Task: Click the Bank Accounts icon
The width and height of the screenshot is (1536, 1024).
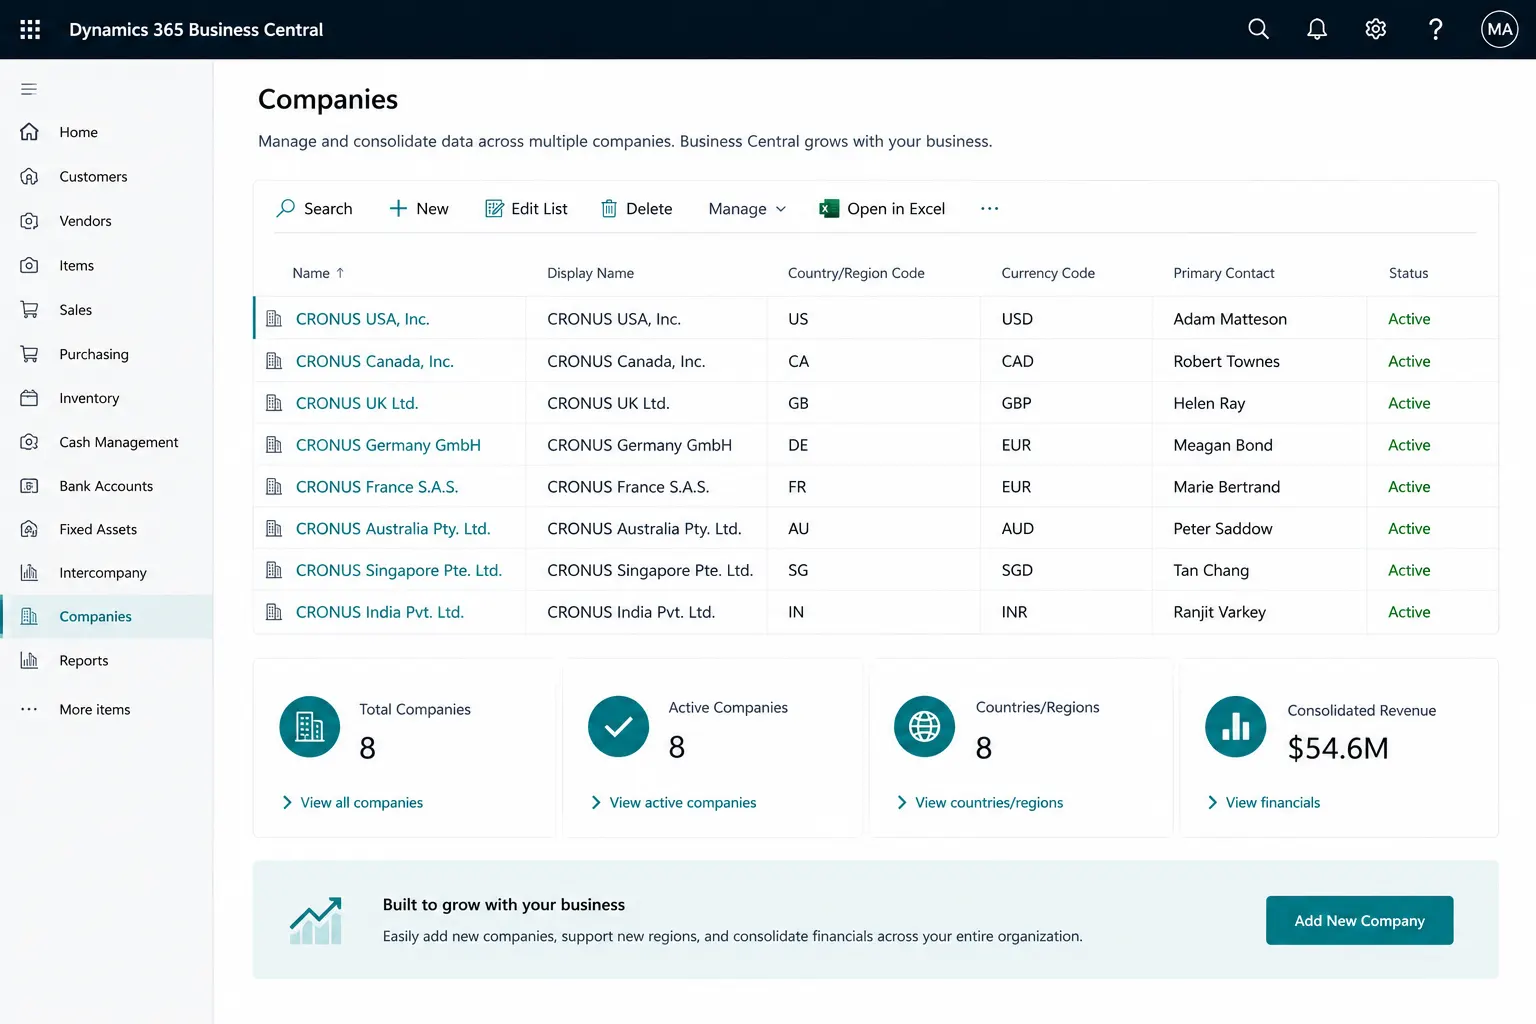Action: 29,486
